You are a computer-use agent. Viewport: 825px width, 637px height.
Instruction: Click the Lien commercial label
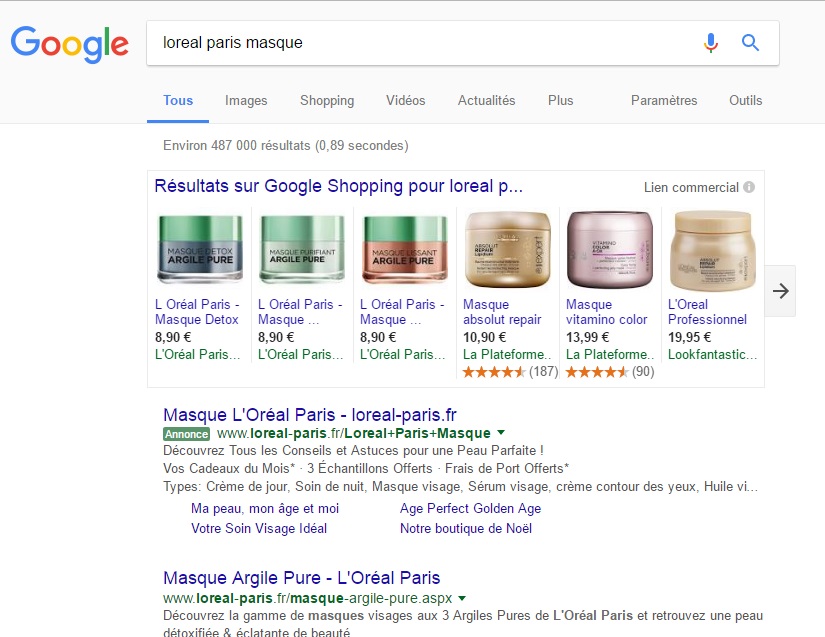691,188
